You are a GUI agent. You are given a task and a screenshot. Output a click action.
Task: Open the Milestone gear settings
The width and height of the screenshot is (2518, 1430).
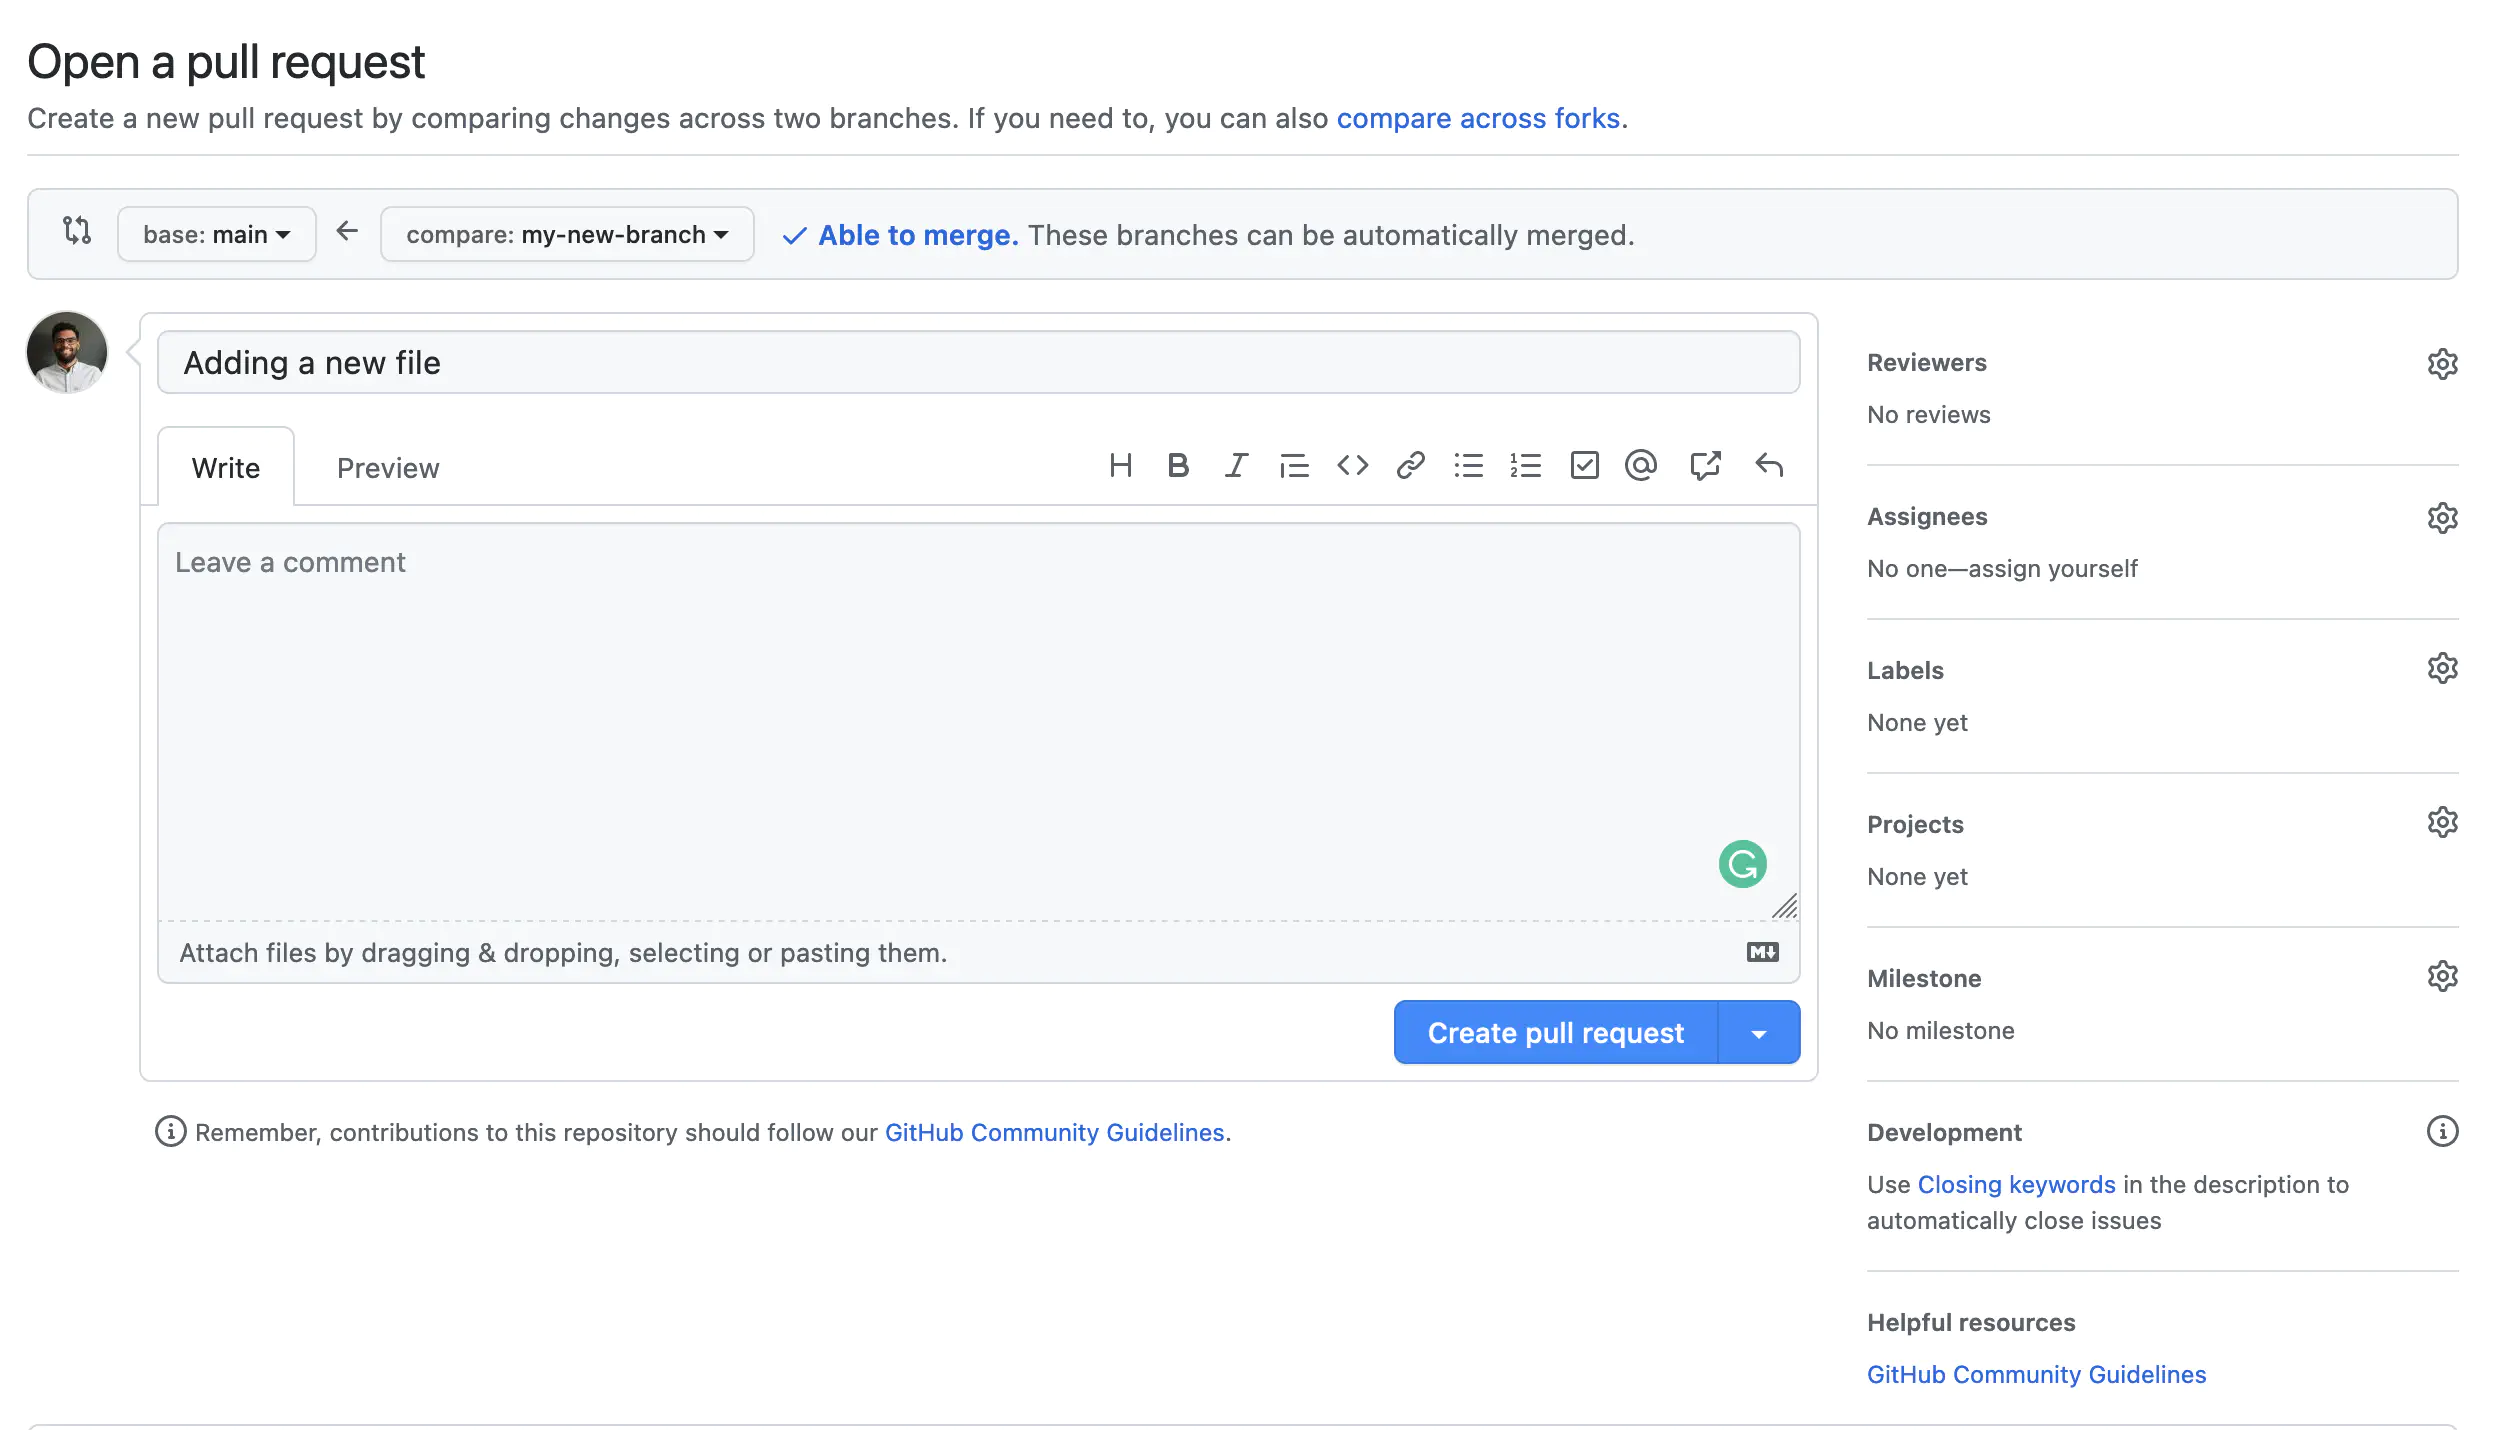coord(2442,976)
